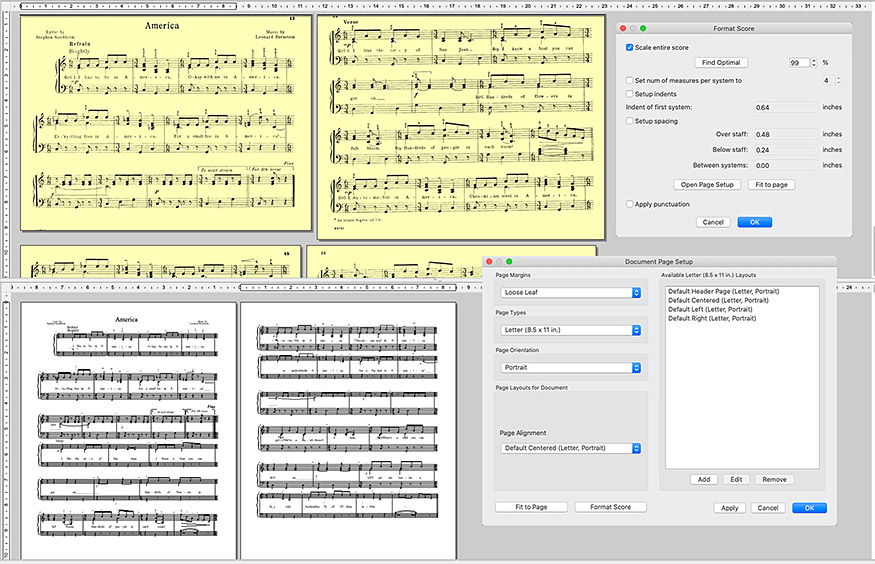The image size is (875, 564).
Task: Click the Add layout button
Action: 704,479
